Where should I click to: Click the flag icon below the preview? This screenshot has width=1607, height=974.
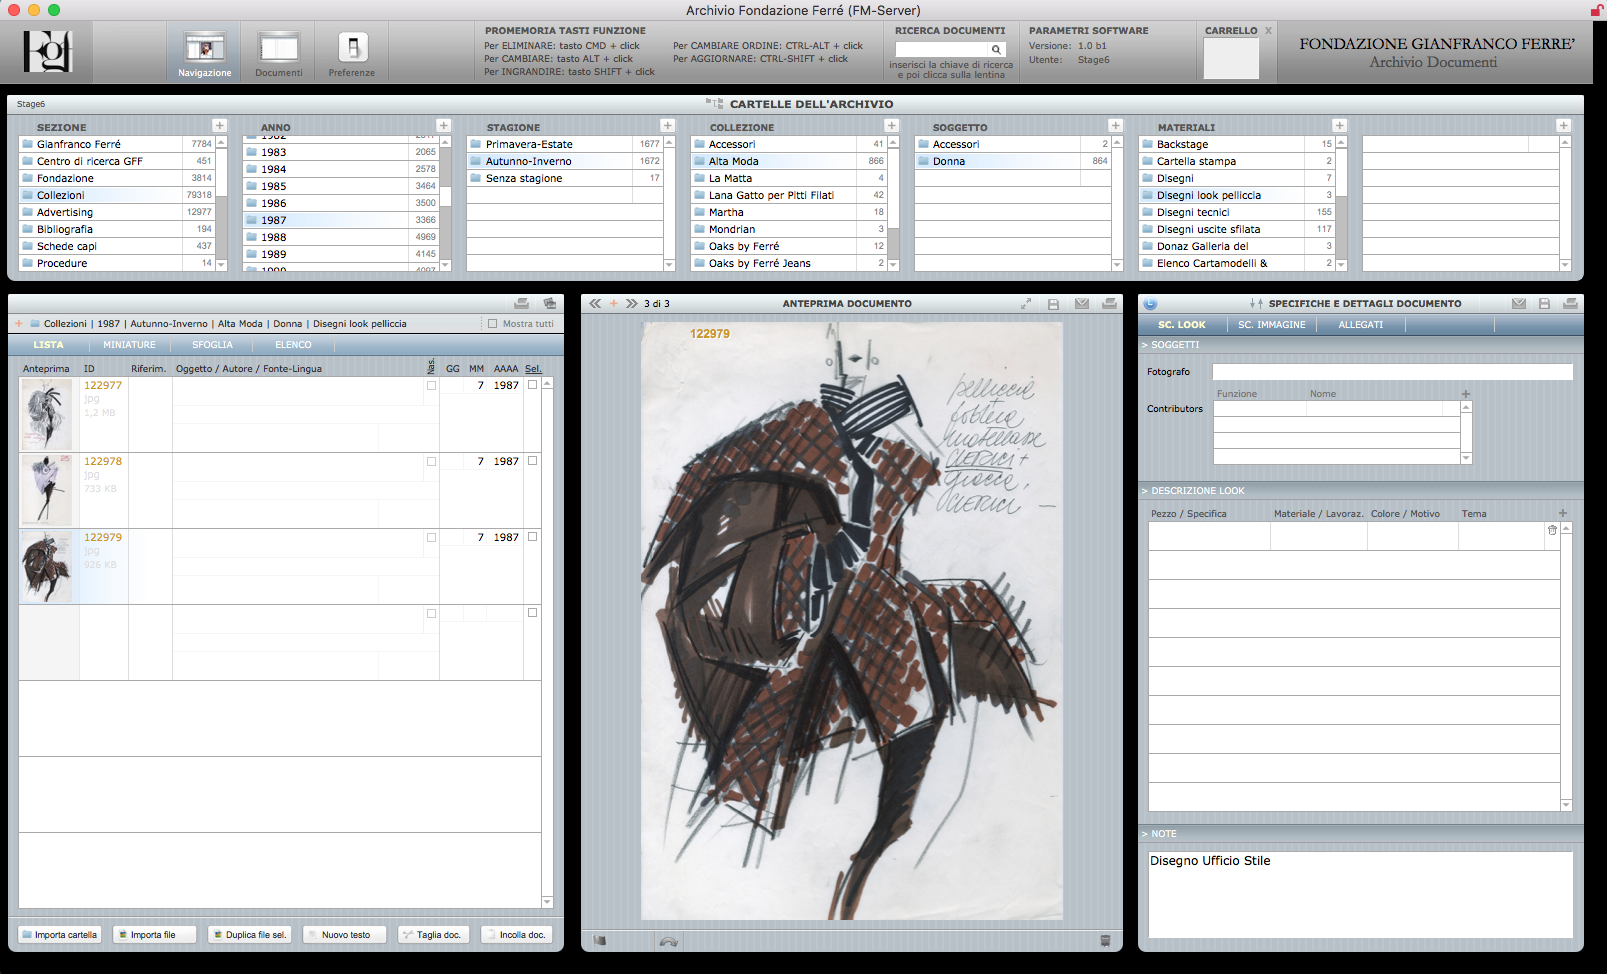pos(600,940)
